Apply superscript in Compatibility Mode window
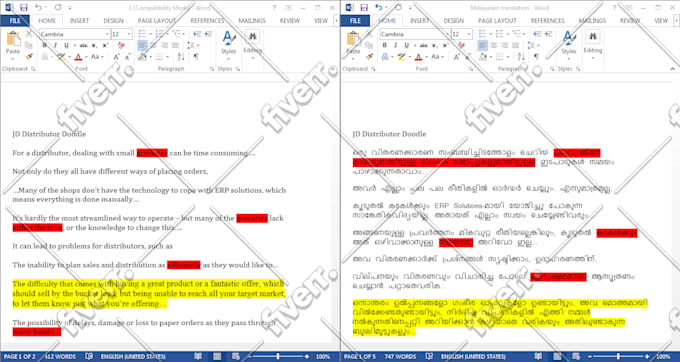The height and width of the screenshot is (362, 680). tap(105, 46)
